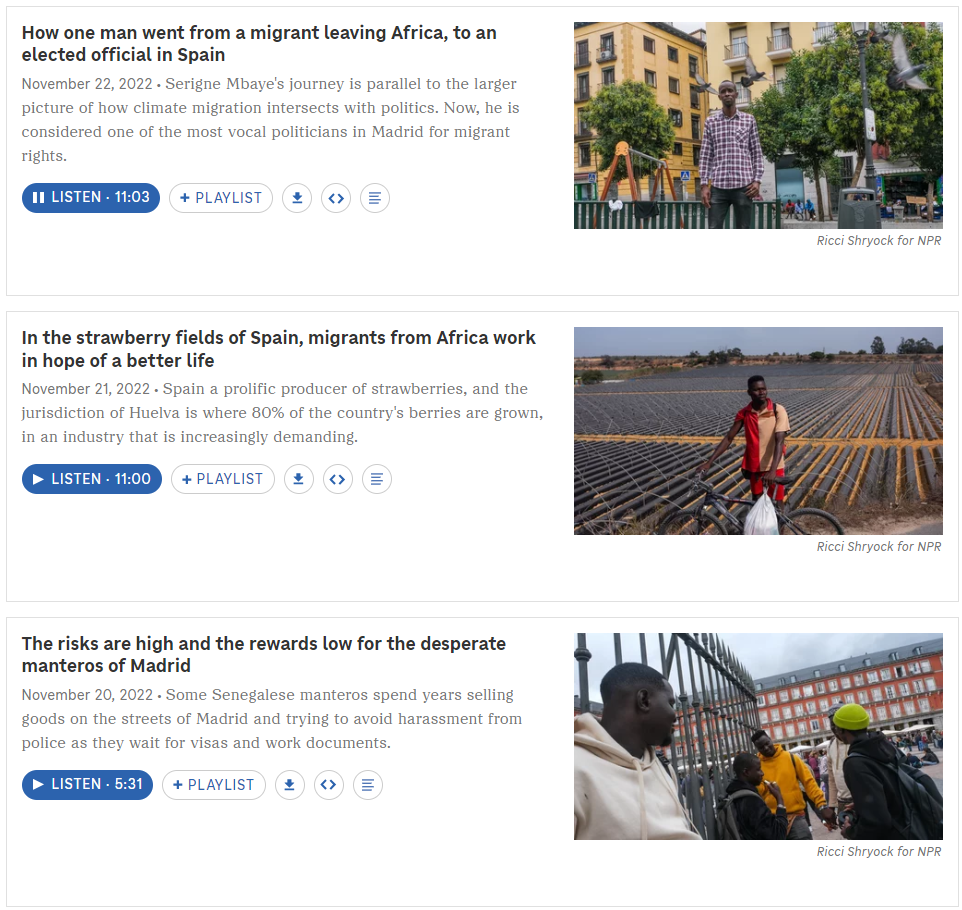The height and width of the screenshot is (910, 962).
Task: Add strawberry fields story to playlist
Action: (223, 480)
